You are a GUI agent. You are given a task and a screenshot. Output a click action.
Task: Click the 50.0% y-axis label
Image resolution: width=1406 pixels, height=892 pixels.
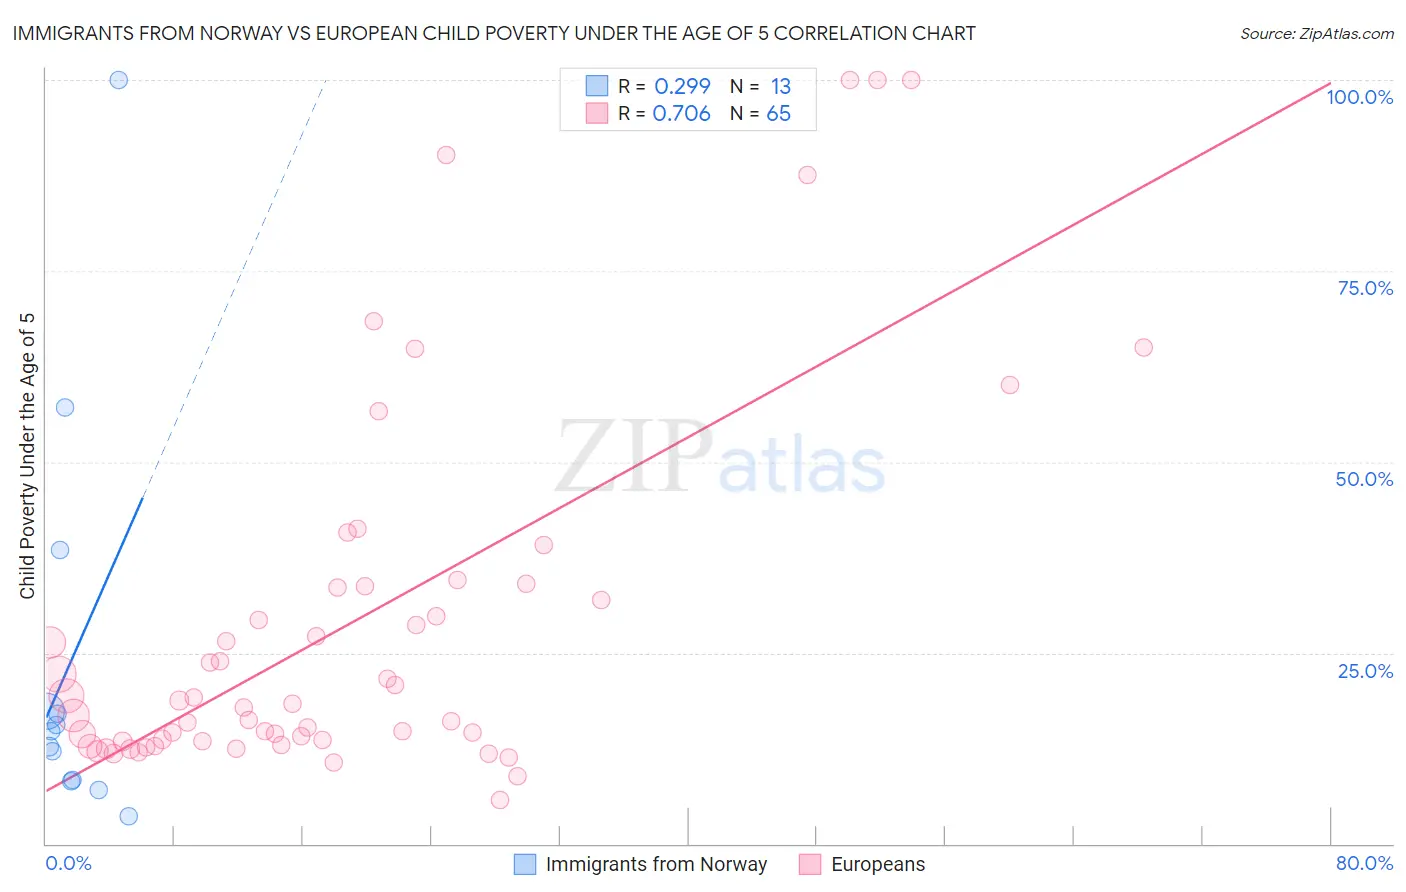pyautogui.click(x=1364, y=479)
